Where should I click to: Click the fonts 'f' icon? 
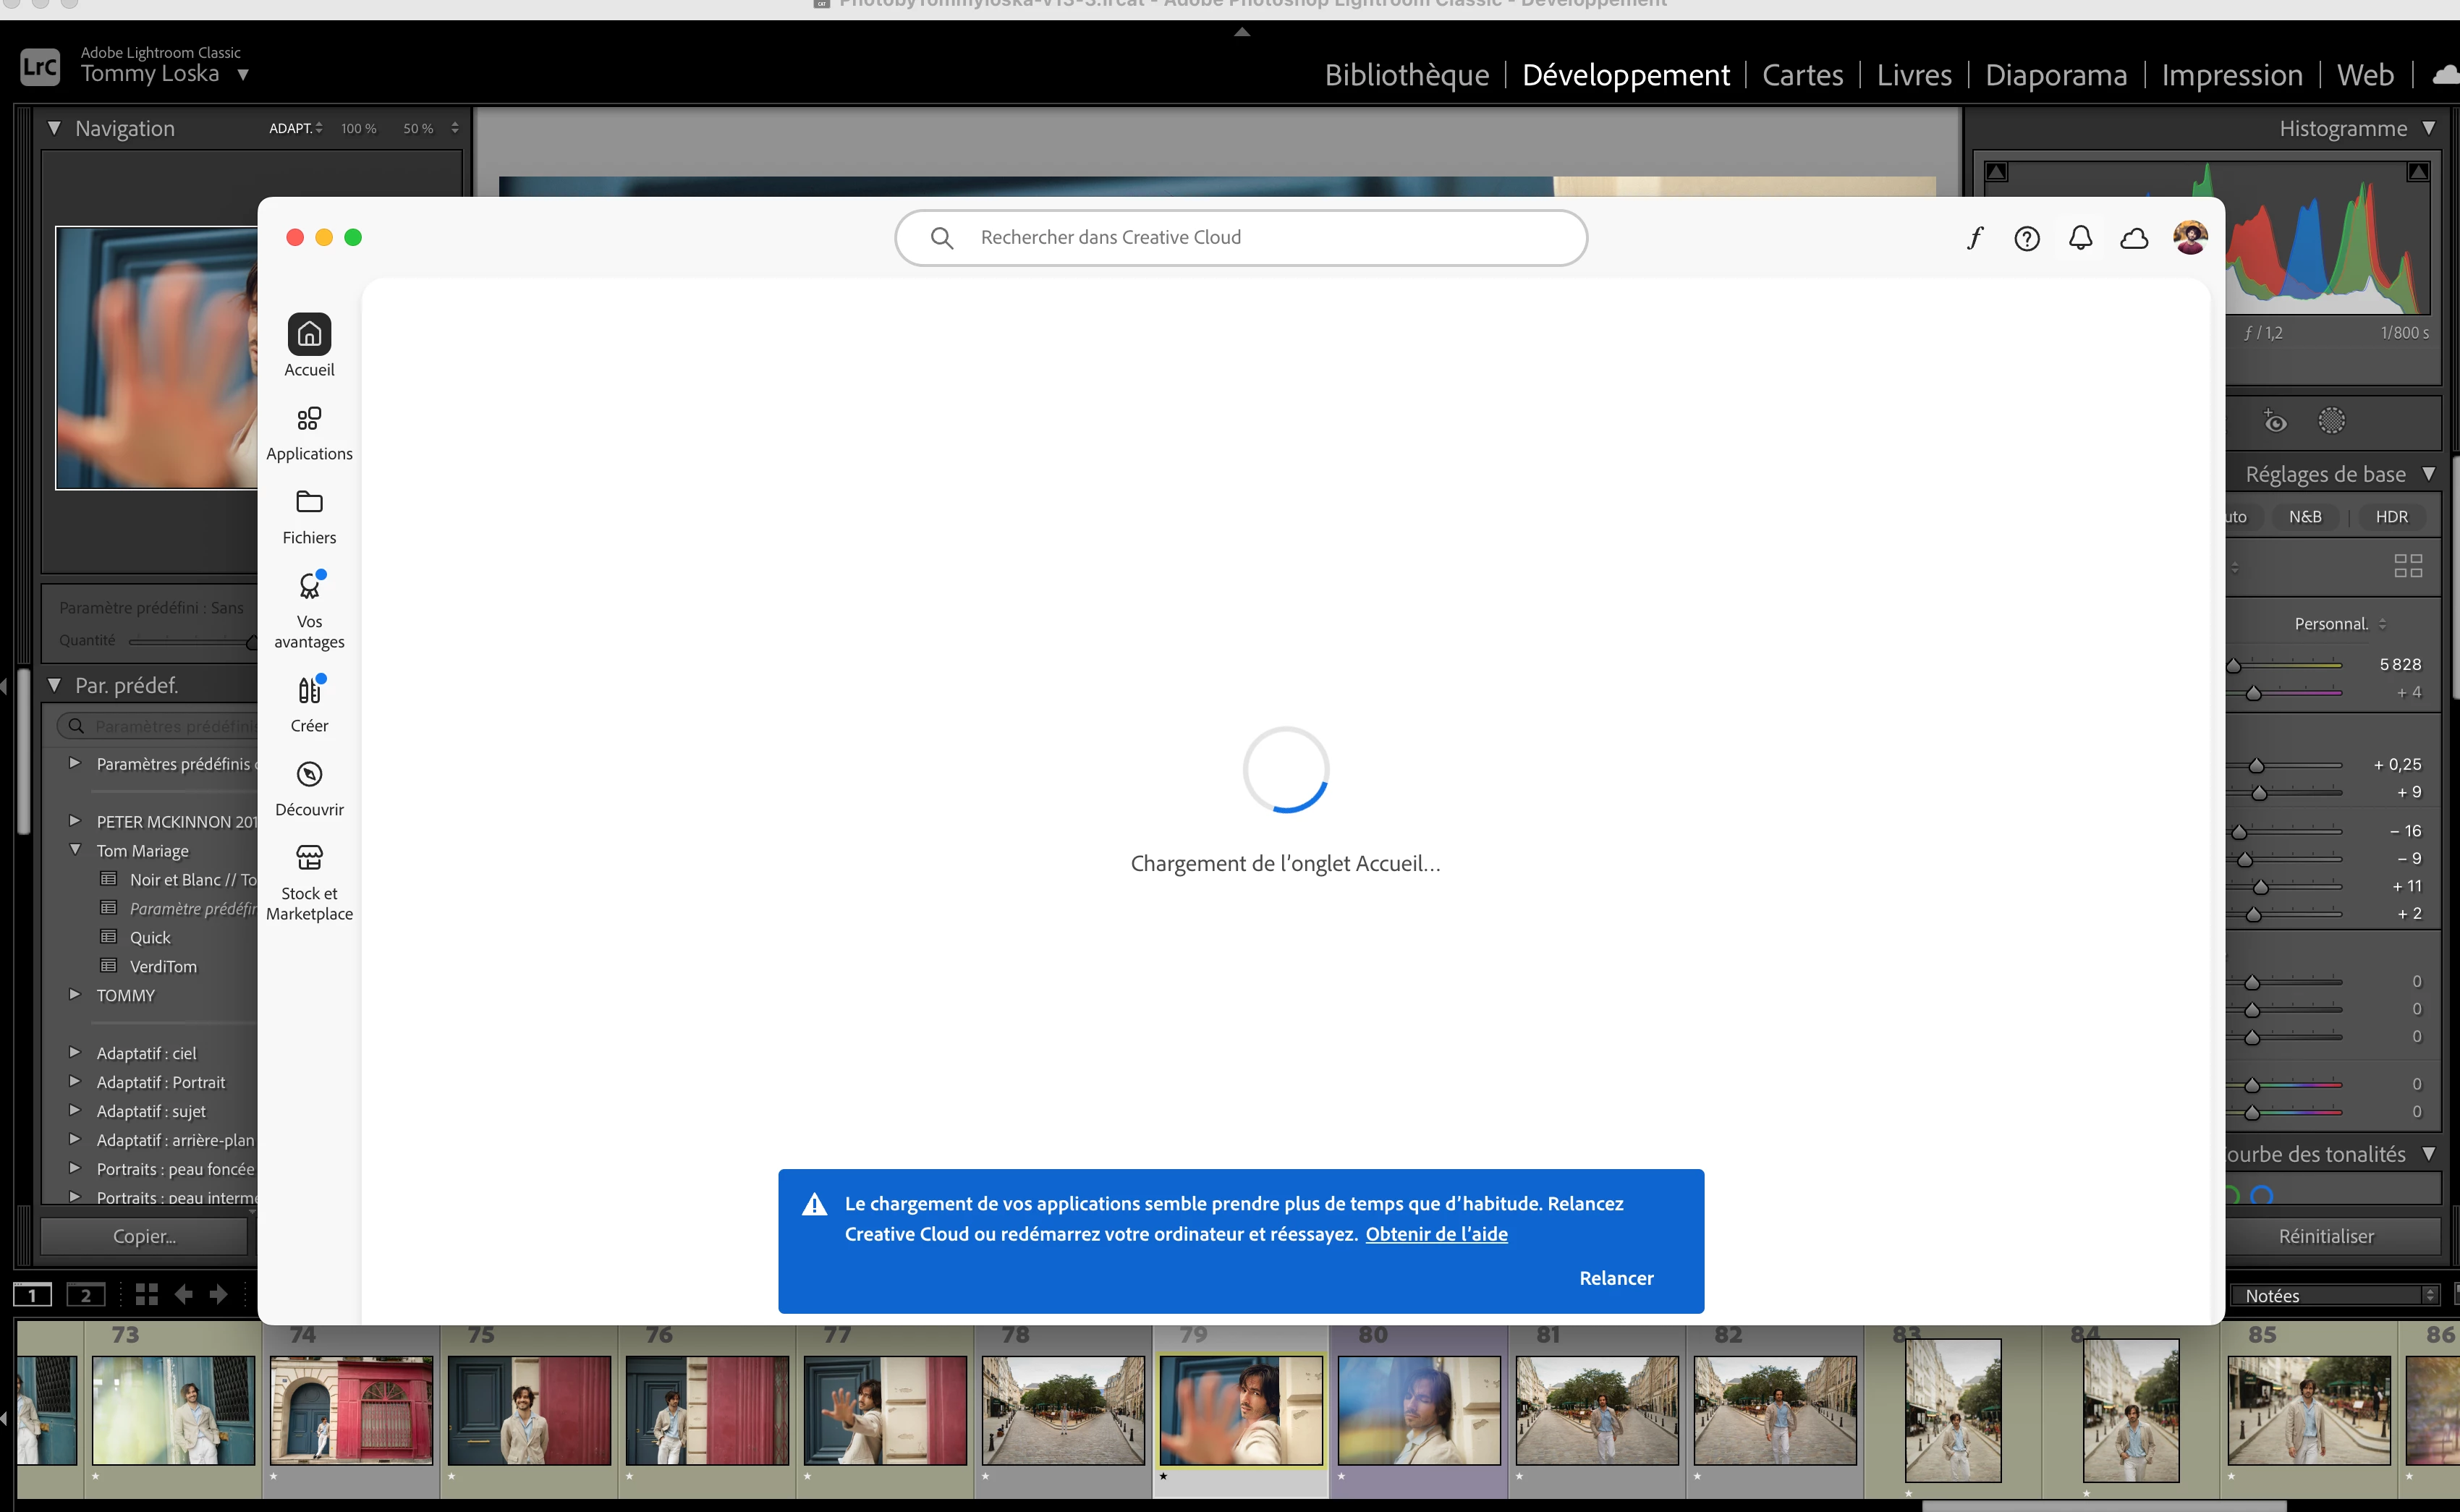click(x=1975, y=238)
